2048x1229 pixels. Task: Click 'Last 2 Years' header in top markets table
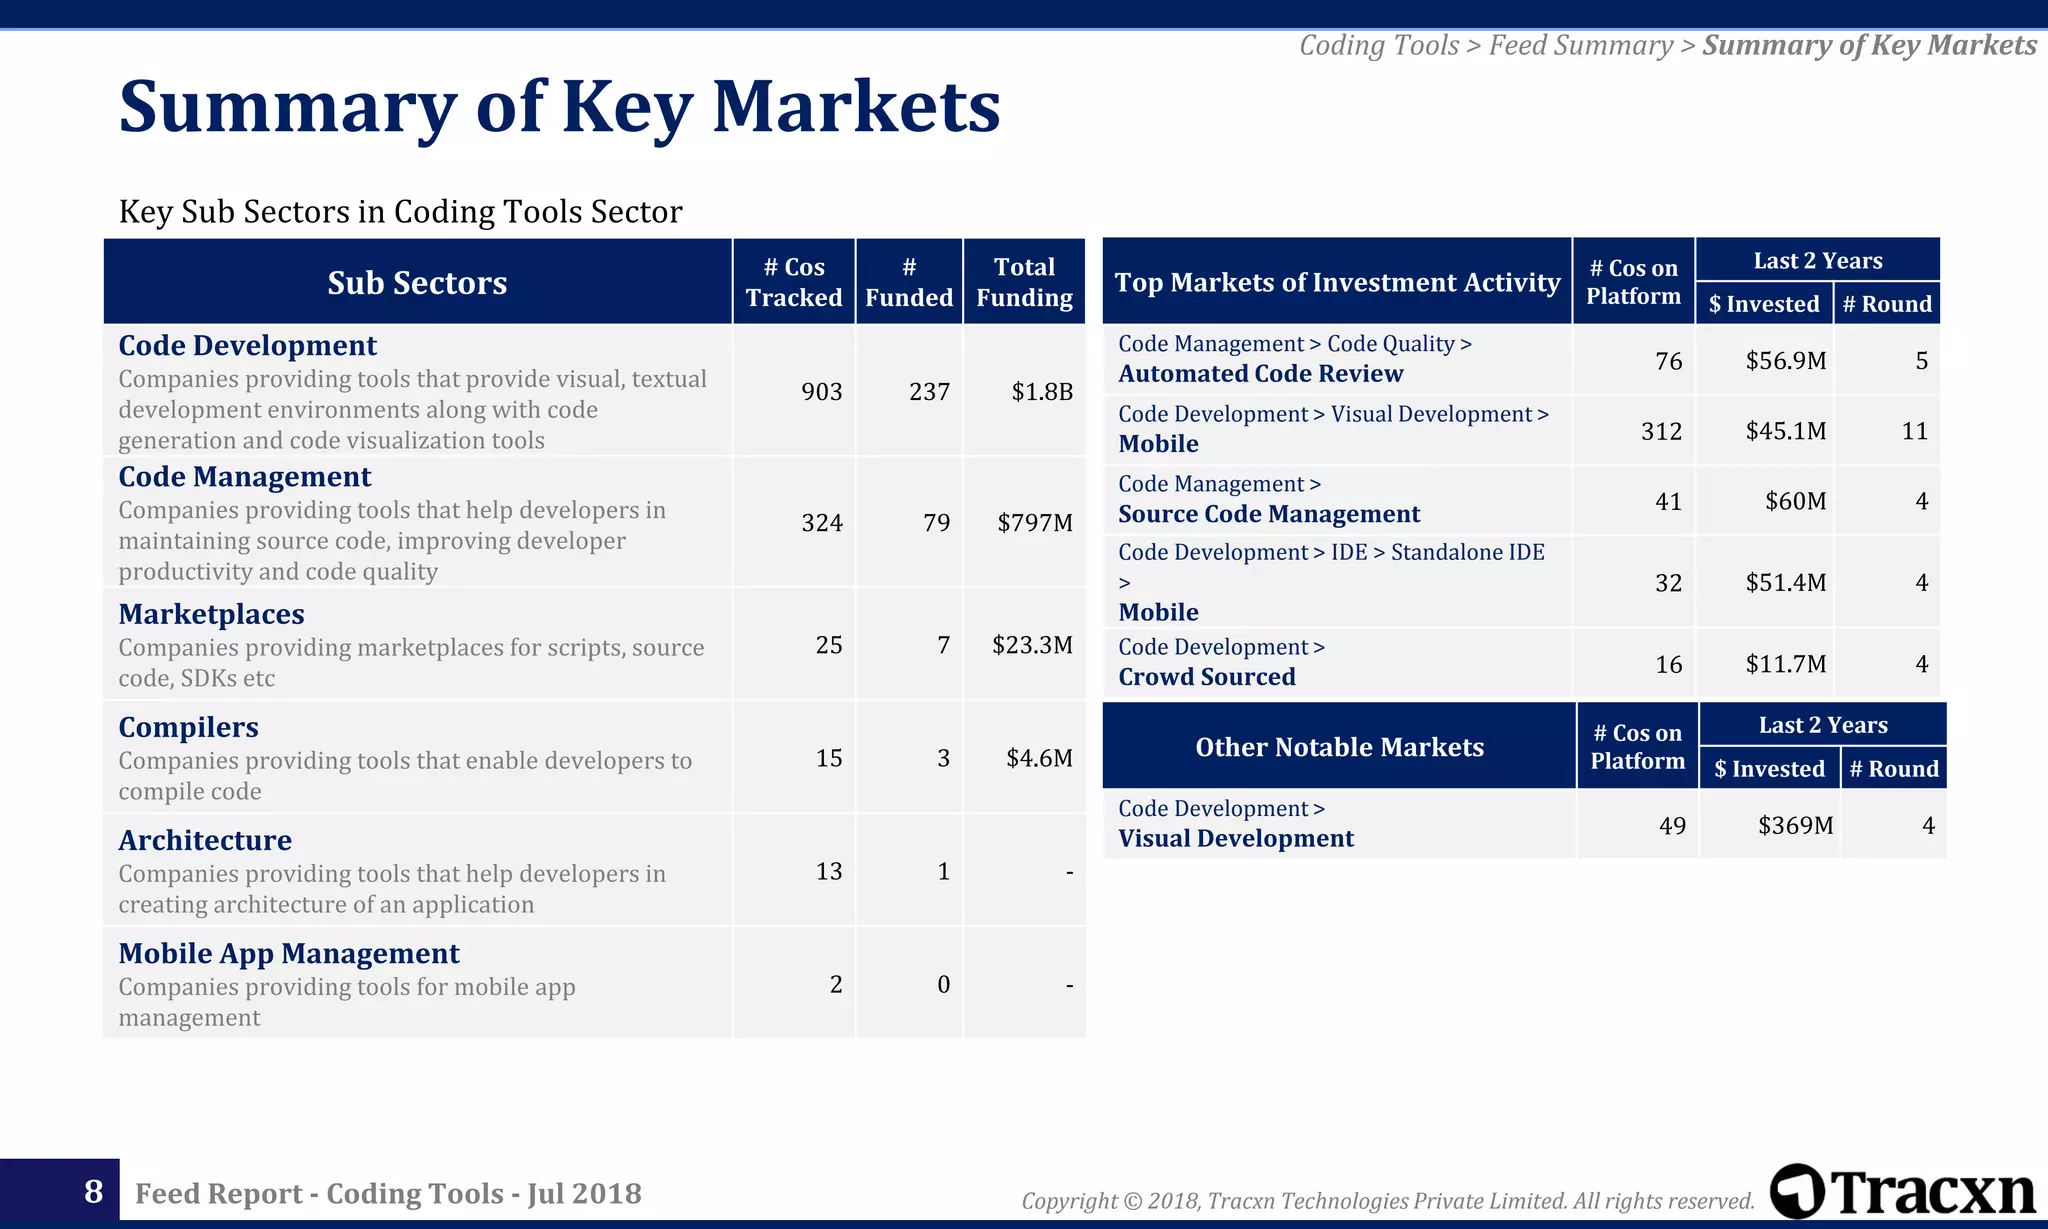click(1818, 260)
